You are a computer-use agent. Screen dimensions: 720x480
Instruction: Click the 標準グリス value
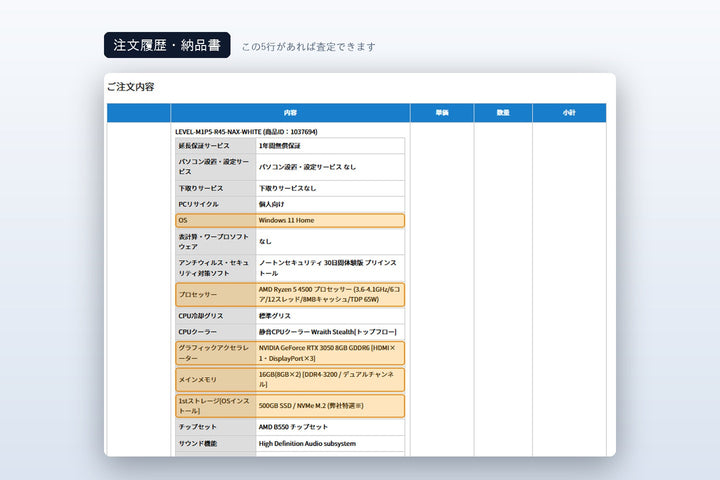click(275, 316)
